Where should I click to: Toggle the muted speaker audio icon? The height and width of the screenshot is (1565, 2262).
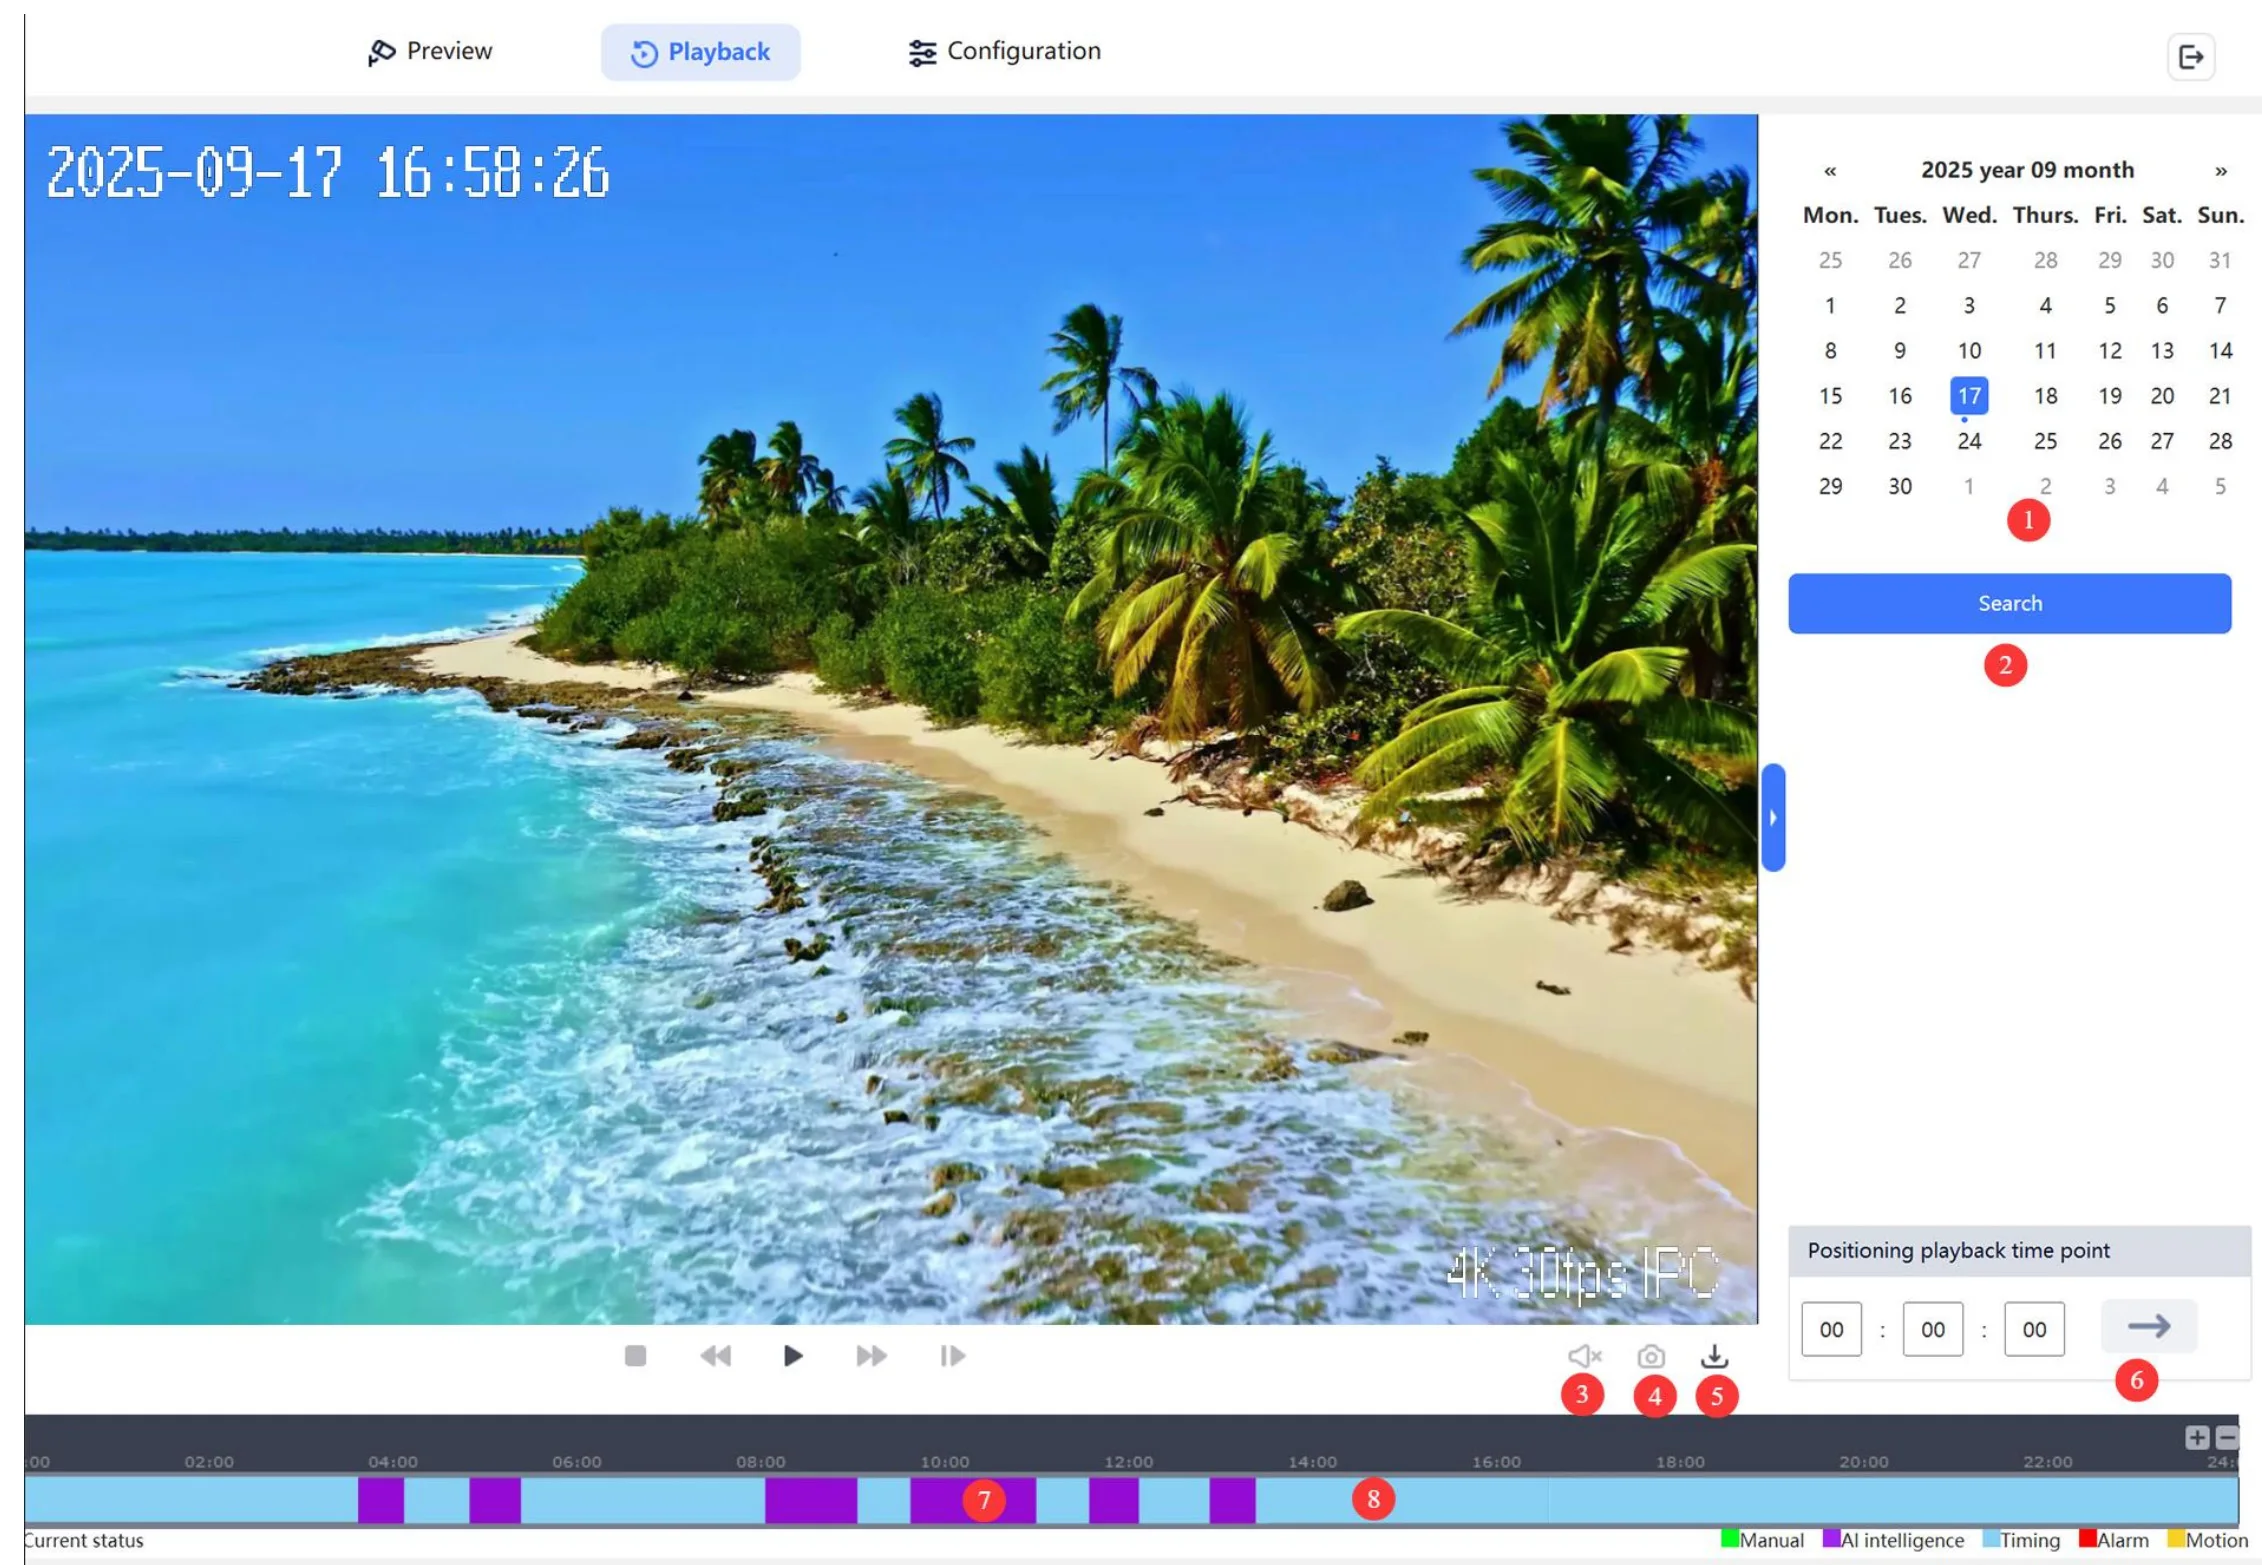(x=1584, y=1356)
